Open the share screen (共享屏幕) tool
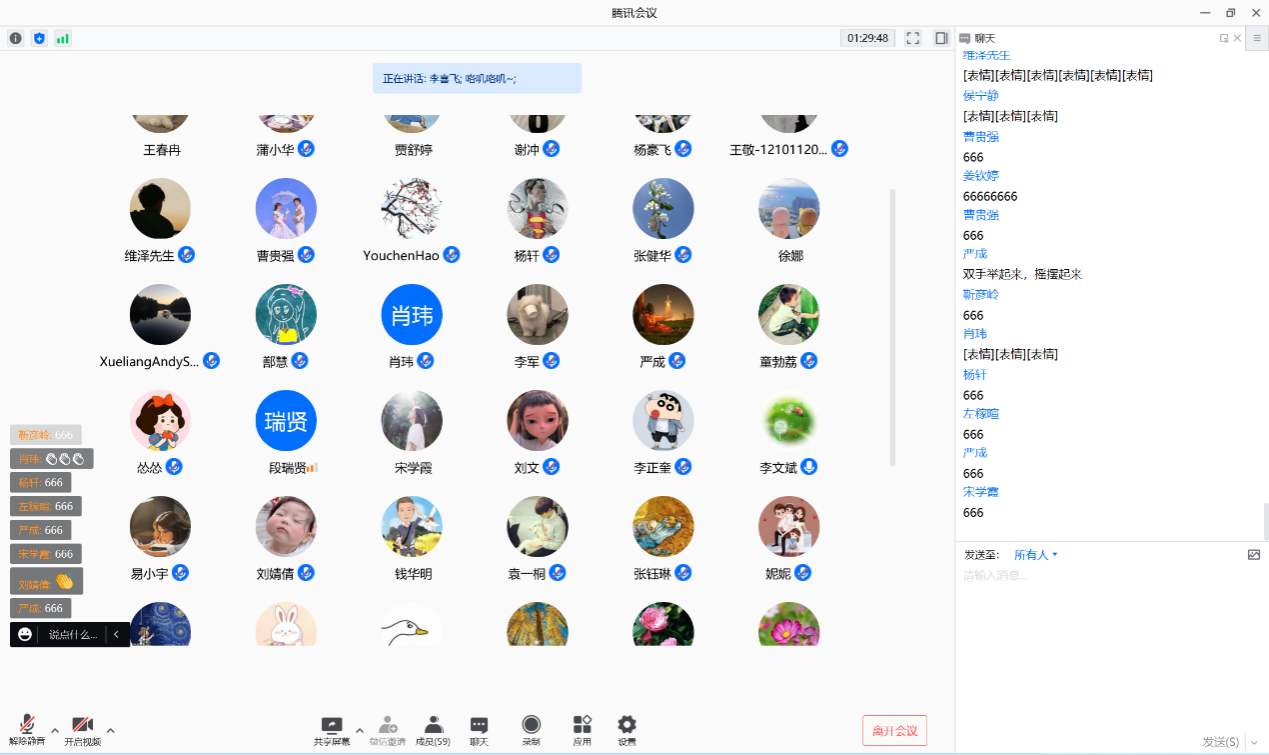The image size is (1269, 755). 332,729
